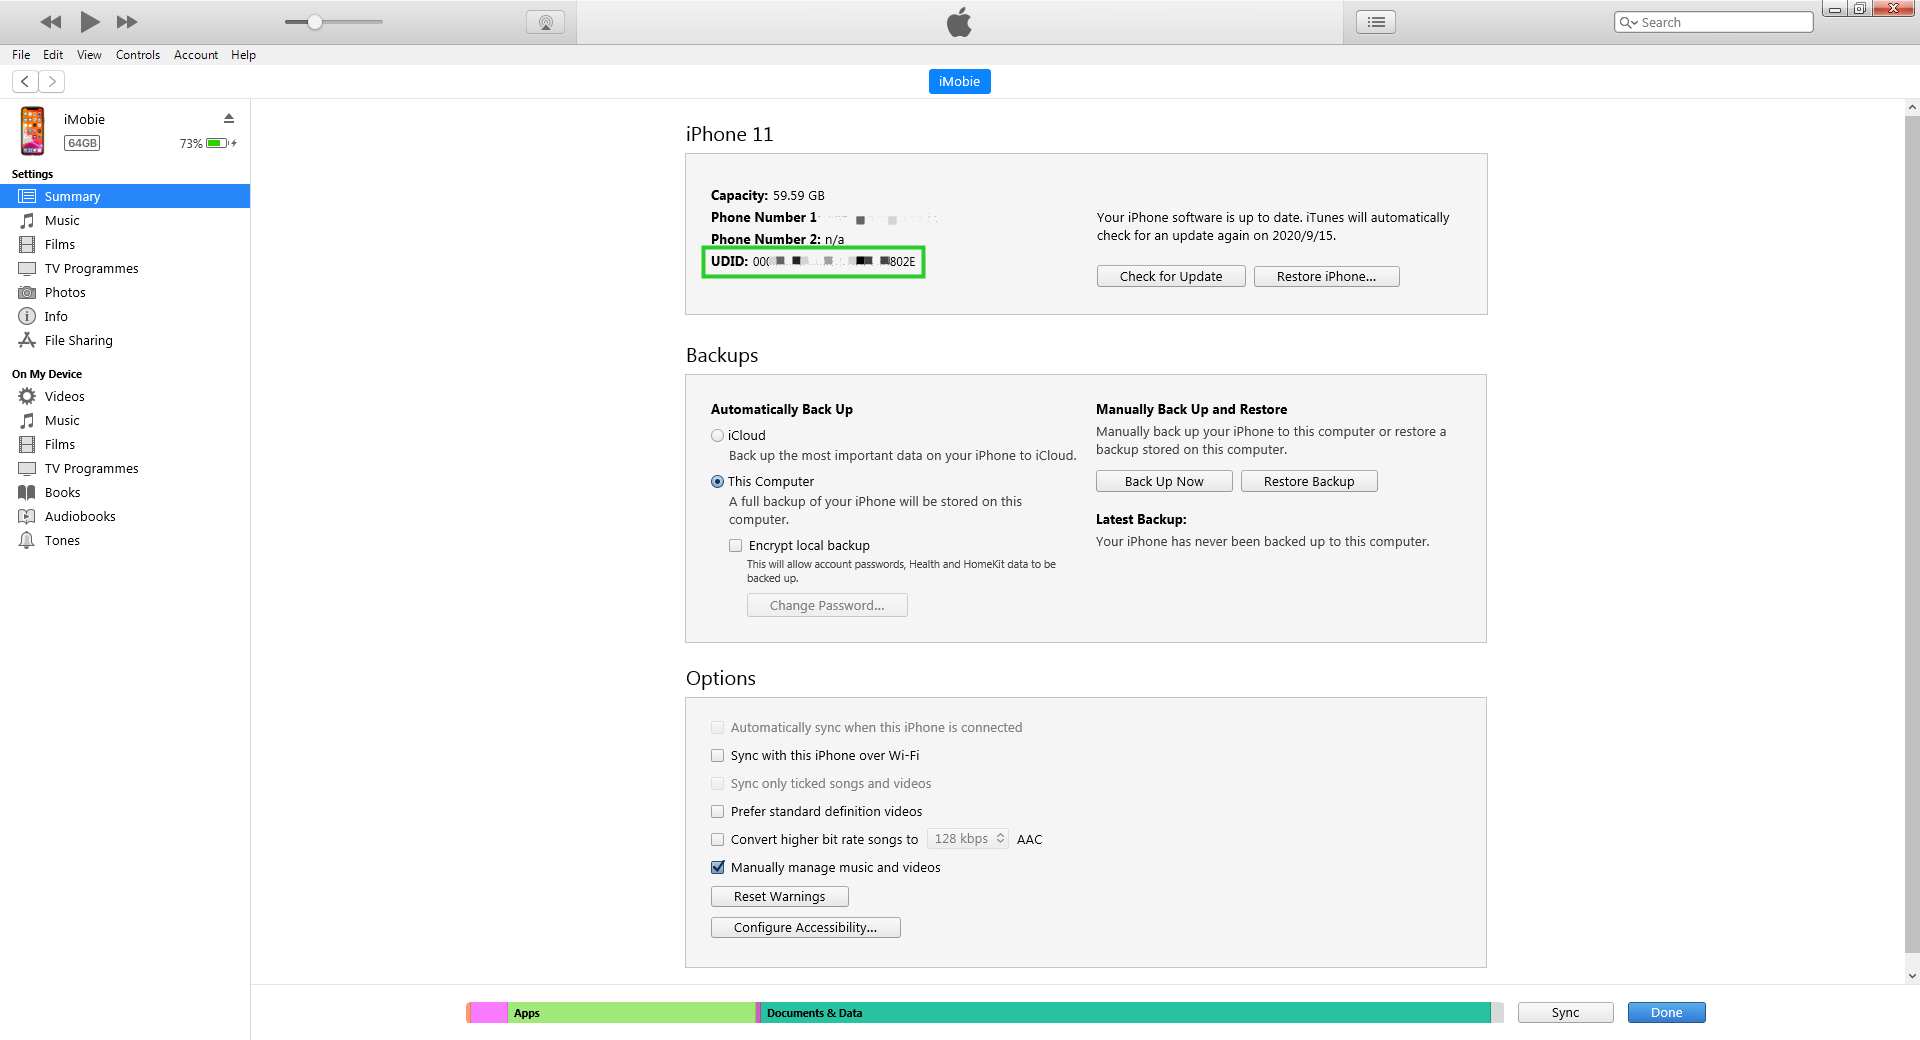1920x1040 pixels.
Task: Toggle Sync with this iPhone over Wi-Fi
Action: [717, 755]
